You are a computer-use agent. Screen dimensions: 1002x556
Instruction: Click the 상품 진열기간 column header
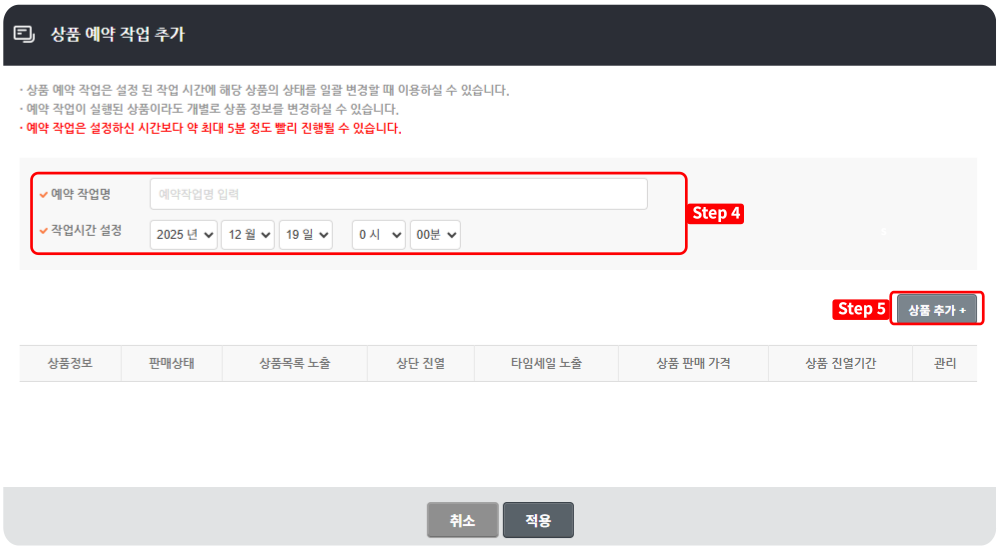(x=840, y=364)
